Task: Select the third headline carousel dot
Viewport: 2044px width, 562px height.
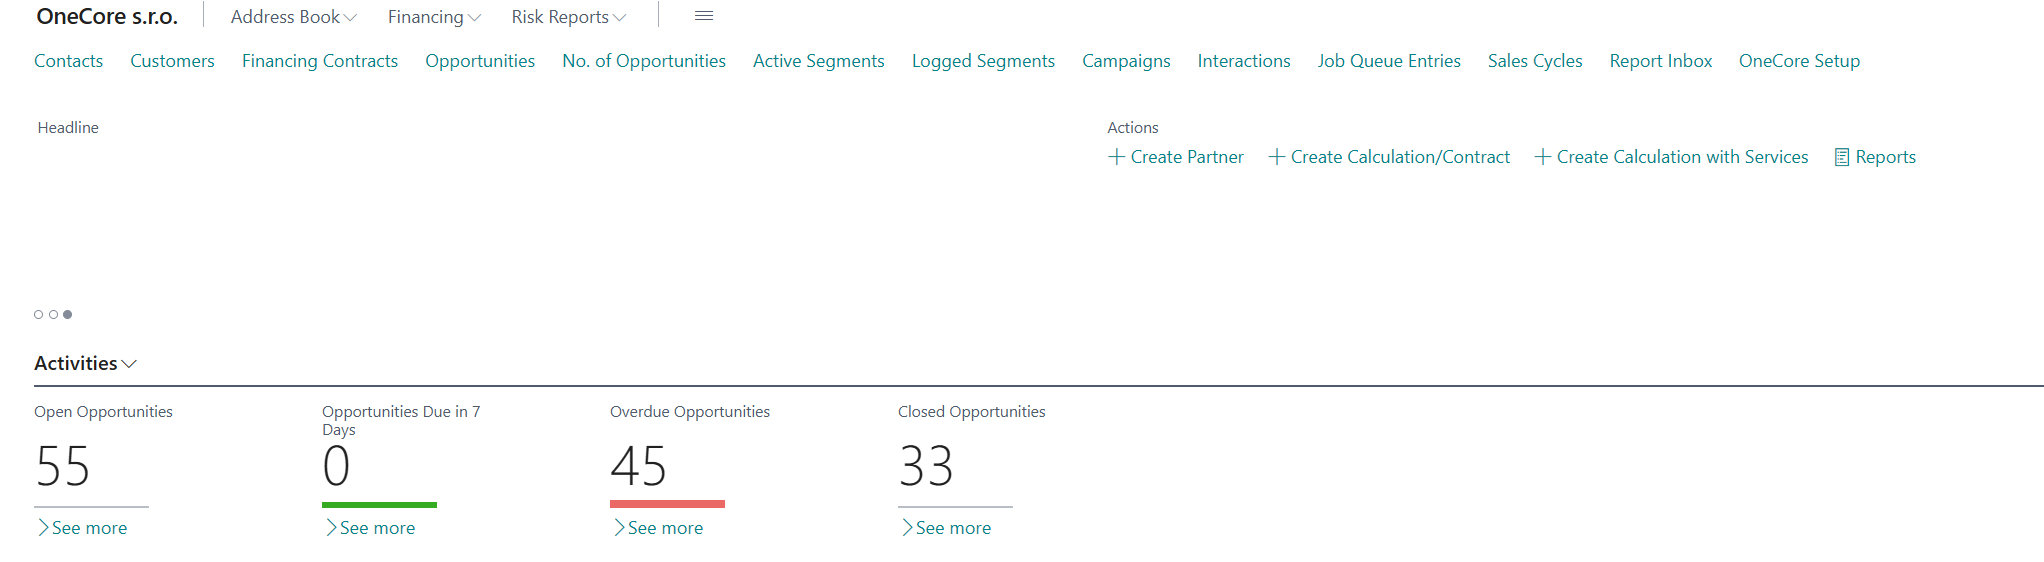Action: [x=68, y=314]
